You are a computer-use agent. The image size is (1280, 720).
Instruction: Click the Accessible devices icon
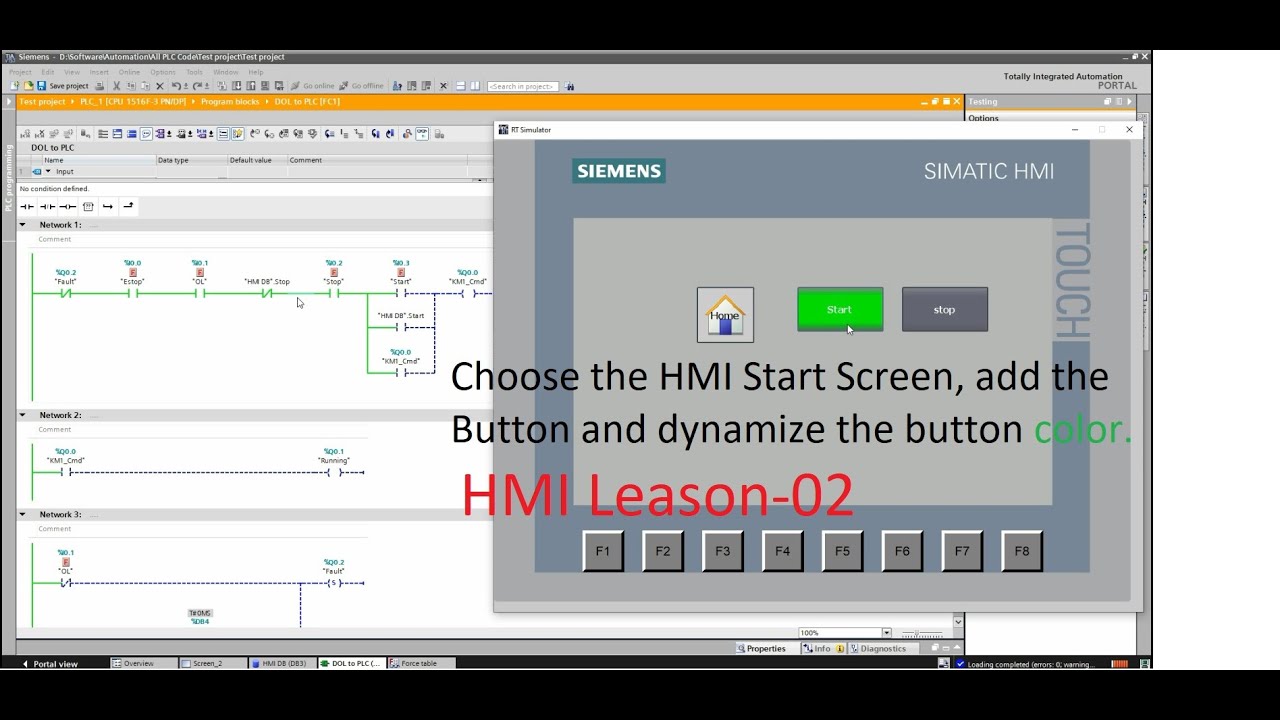coord(397,86)
